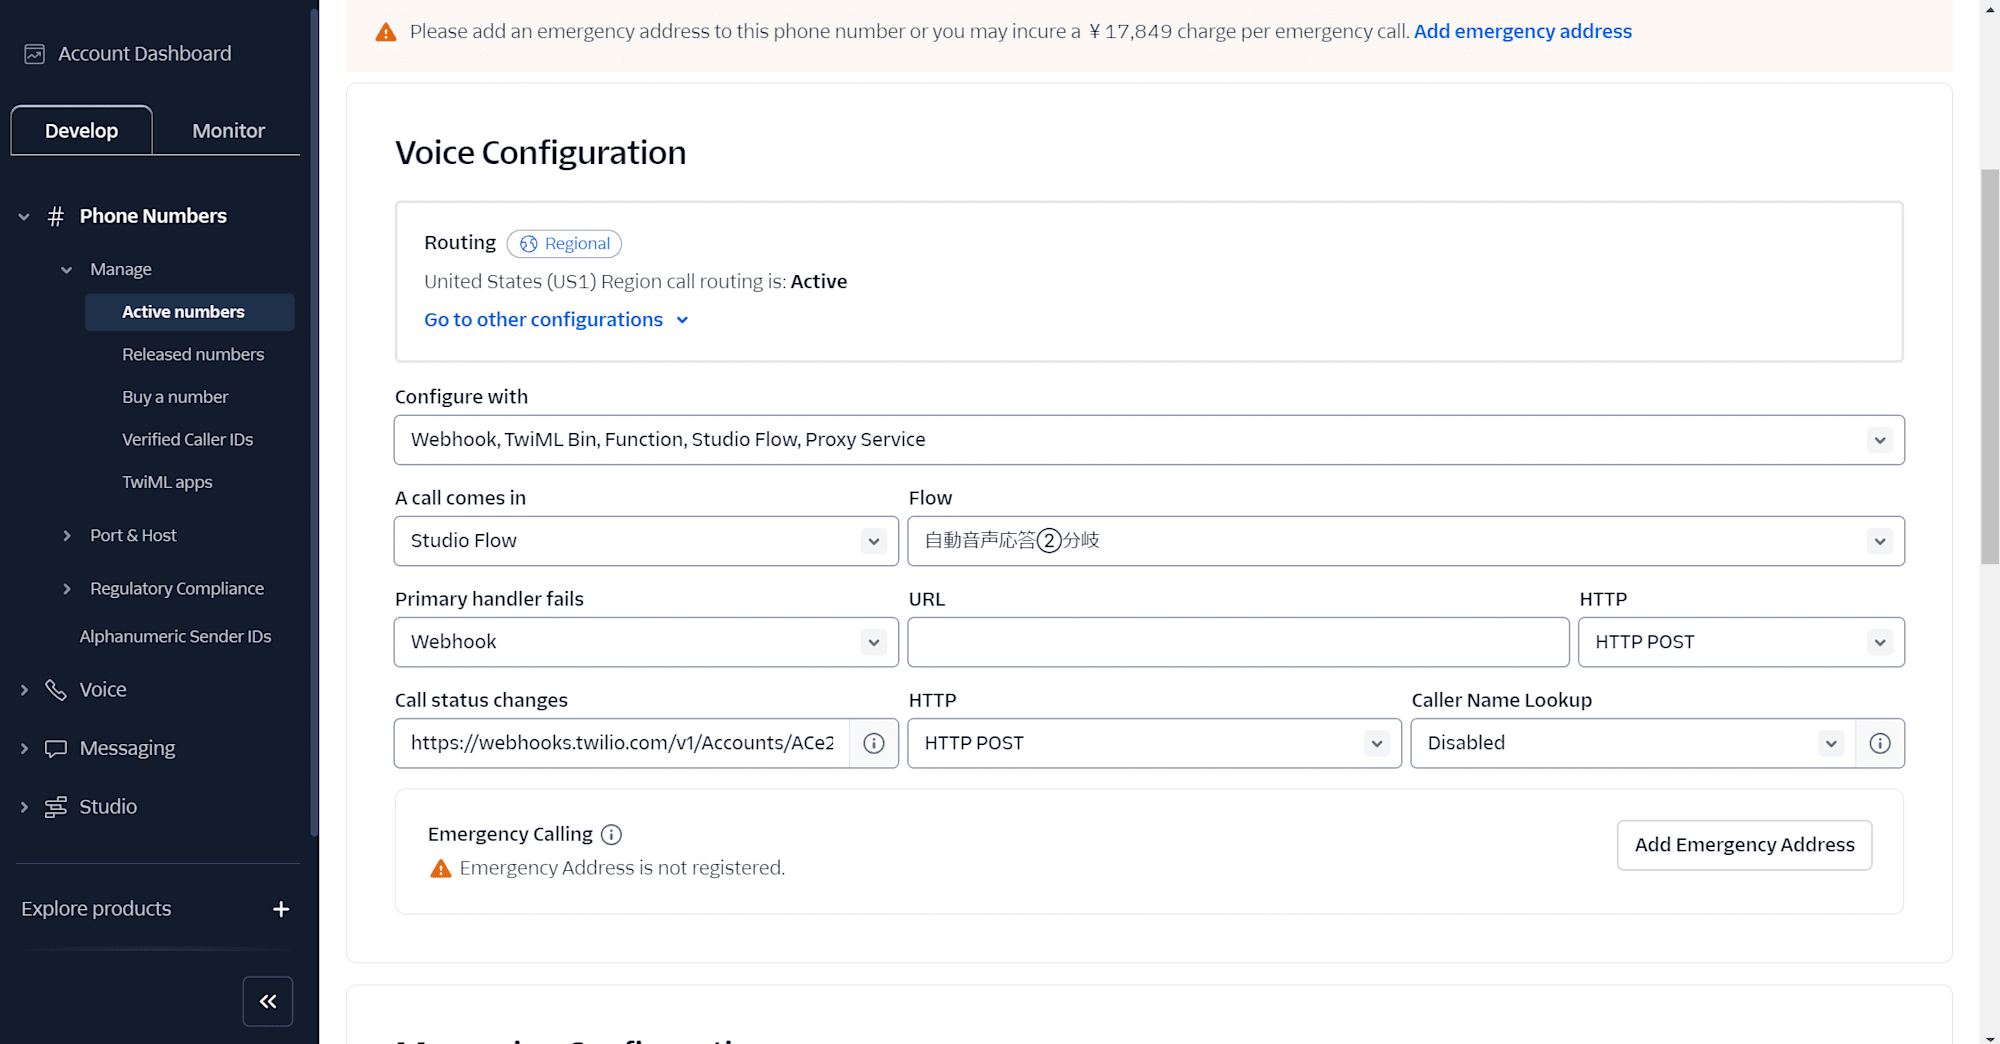Open Primary handler fails dropdown
The width and height of the screenshot is (2000, 1044).
(x=646, y=642)
